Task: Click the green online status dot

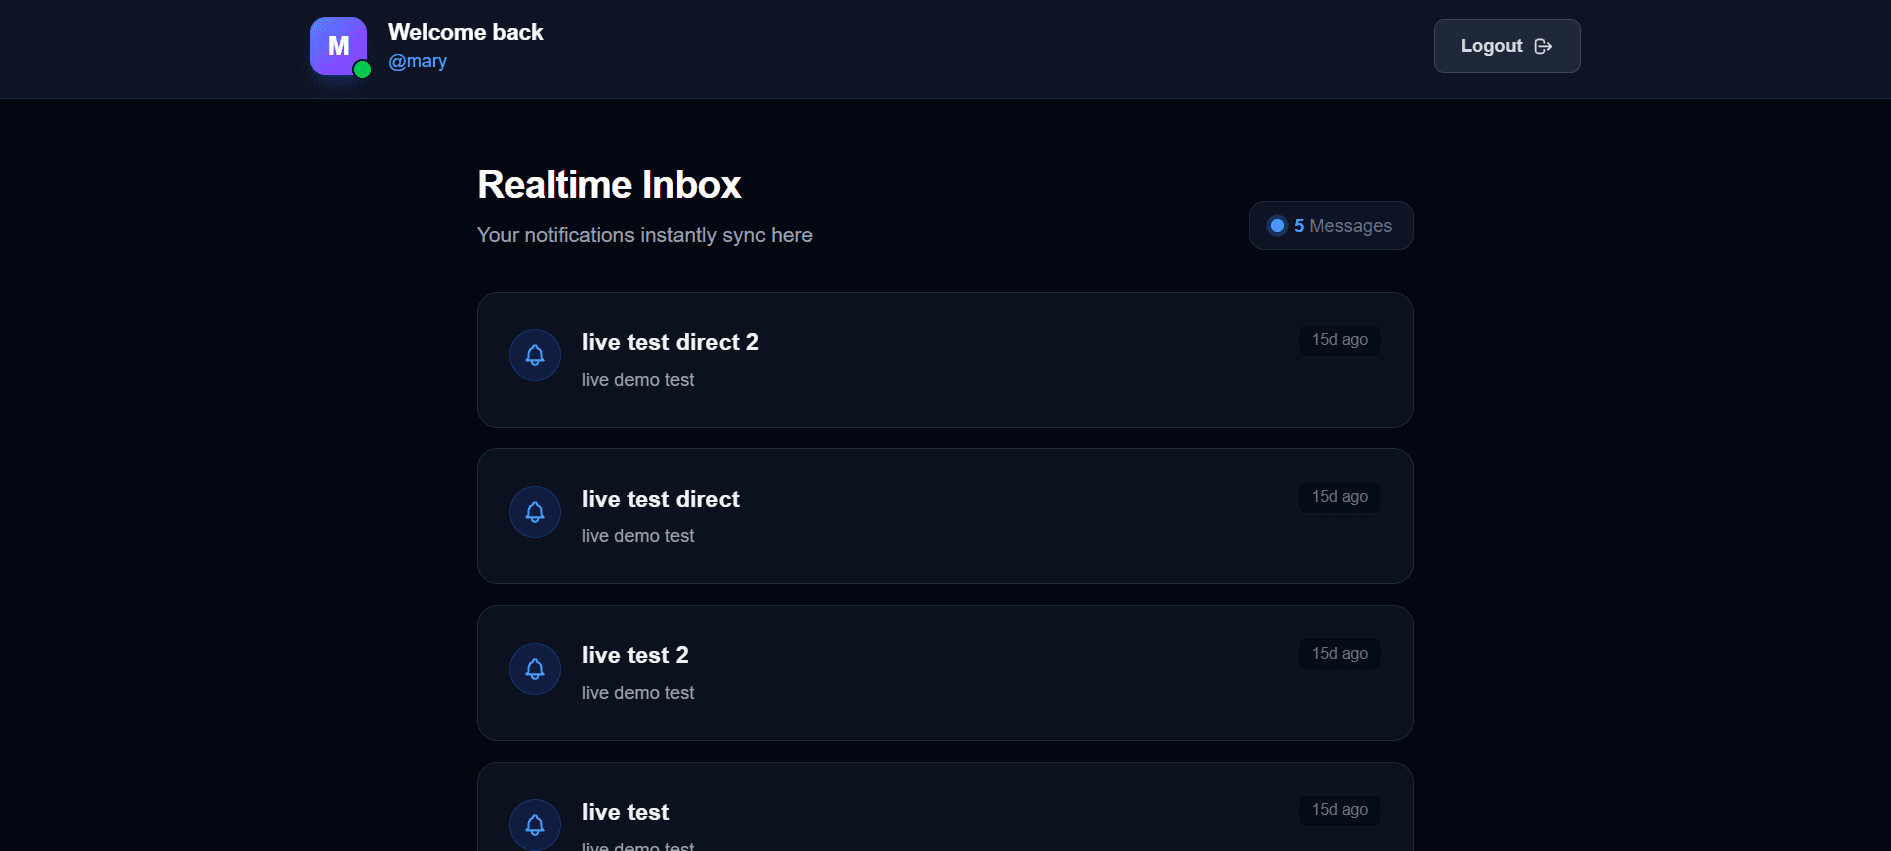Action: (x=362, y=69)
